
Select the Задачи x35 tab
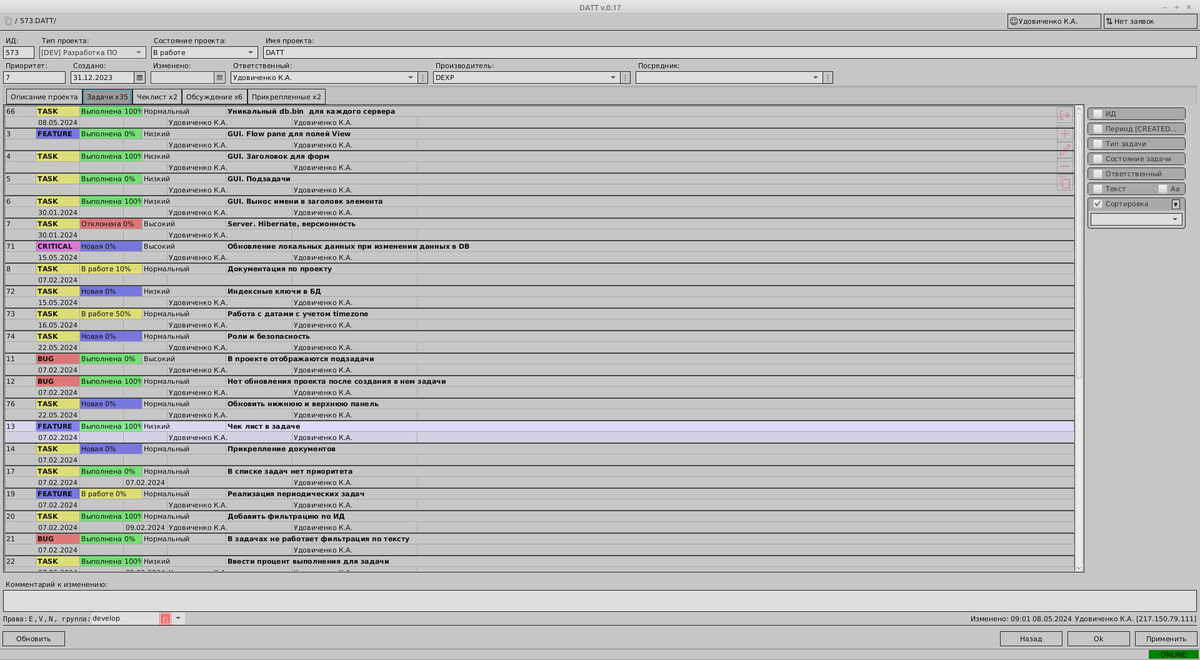107,97
